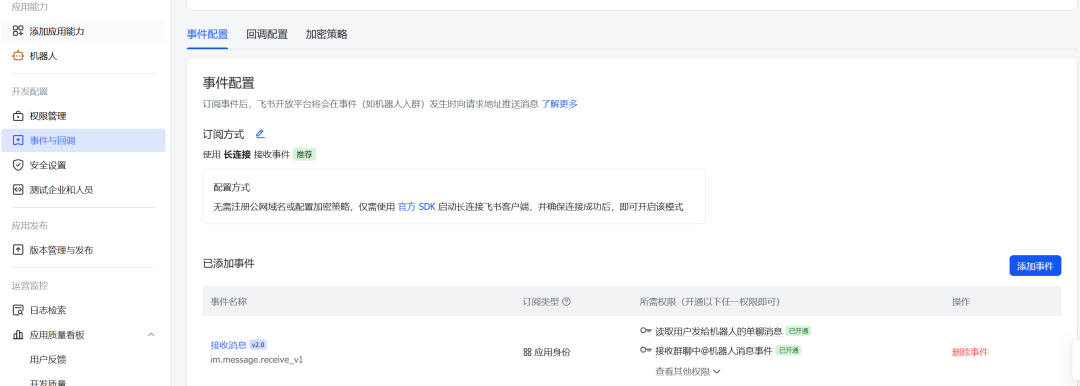Switch to the 事件配置 tab
Screen dimensions: 1080x386
[207, 34]
